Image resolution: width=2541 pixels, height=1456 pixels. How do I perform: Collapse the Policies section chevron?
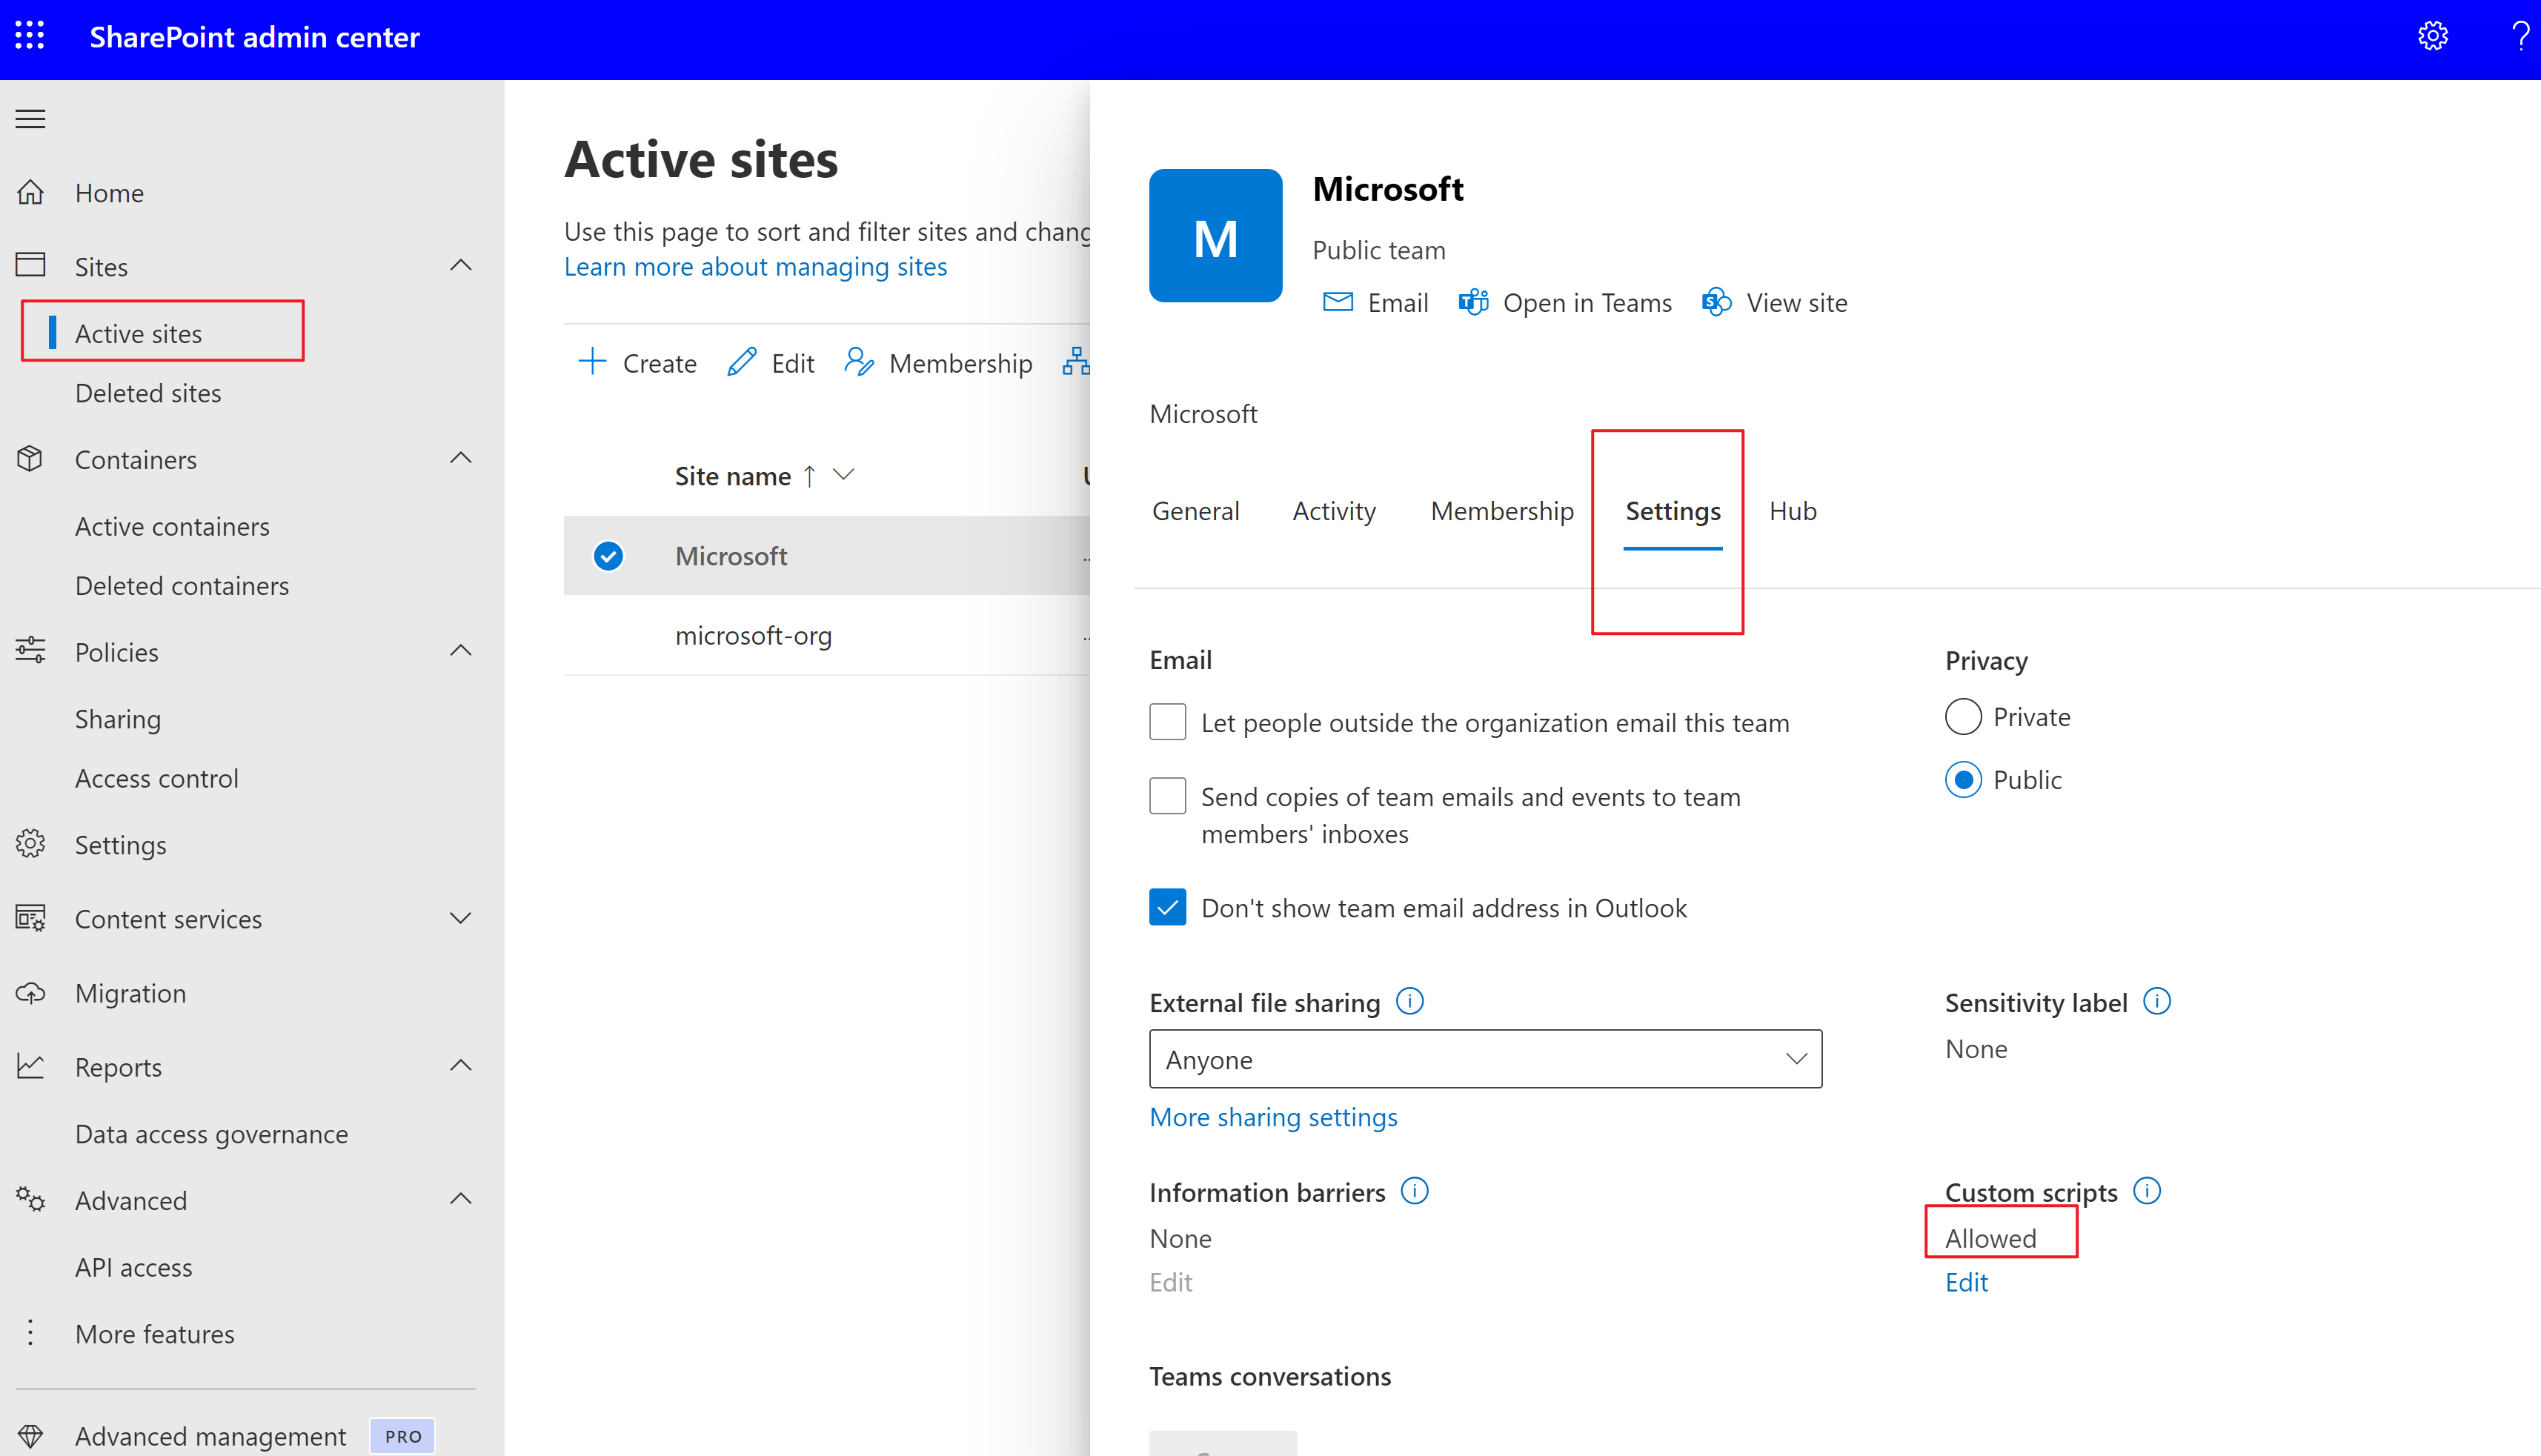pyautogui.click(x=460, y=651)
